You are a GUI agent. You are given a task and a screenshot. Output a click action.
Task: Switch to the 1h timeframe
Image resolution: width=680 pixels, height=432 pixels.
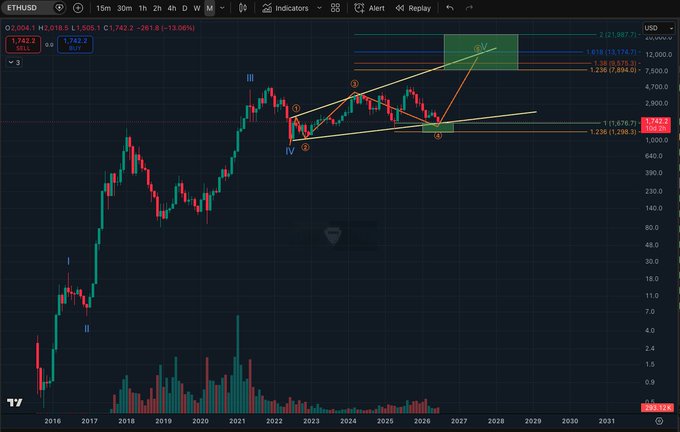pyautogui.click(x=143, y=8)
